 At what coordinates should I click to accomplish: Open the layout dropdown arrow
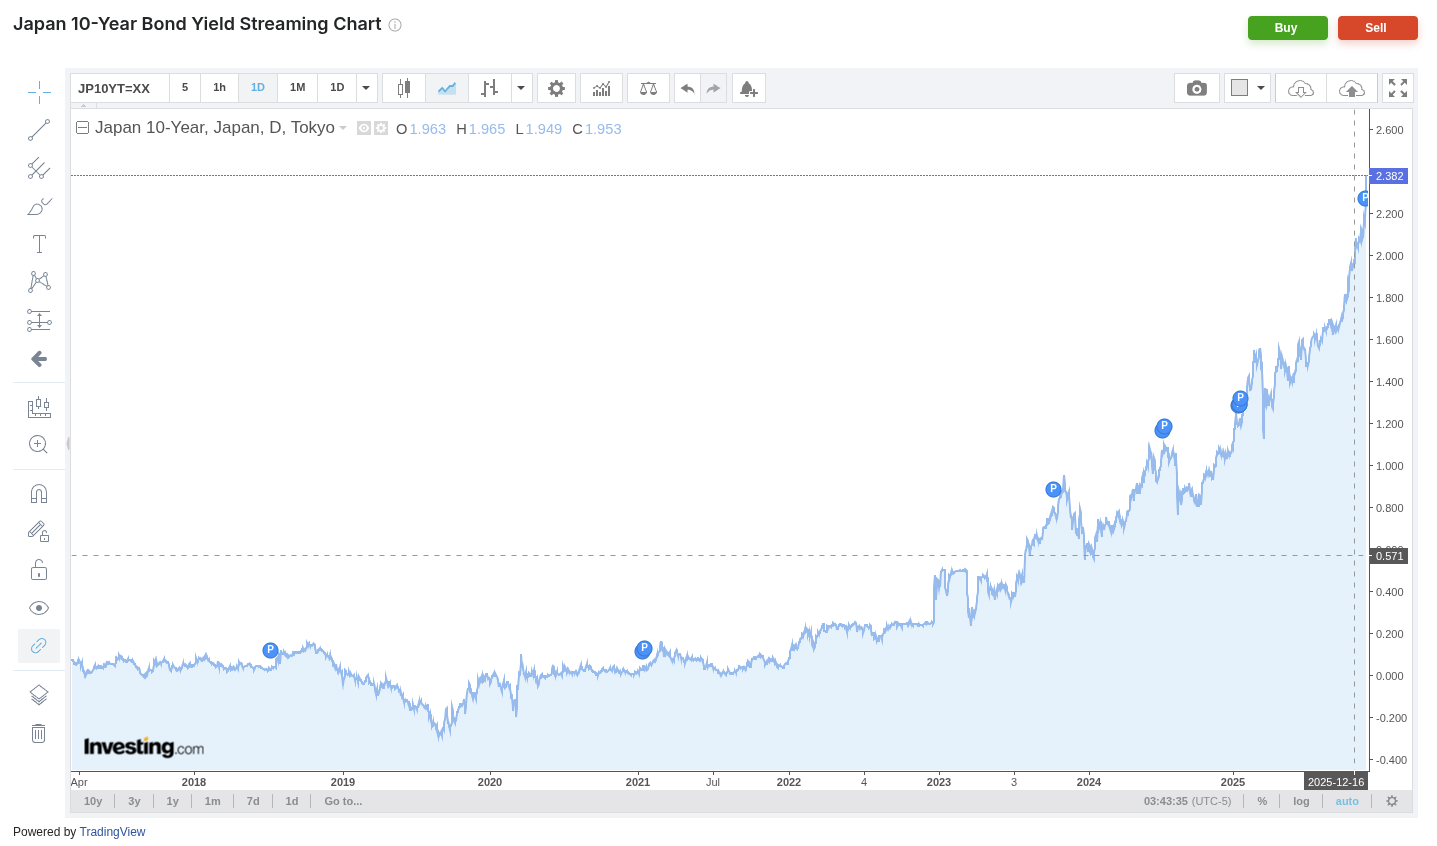coord(1261,88)
